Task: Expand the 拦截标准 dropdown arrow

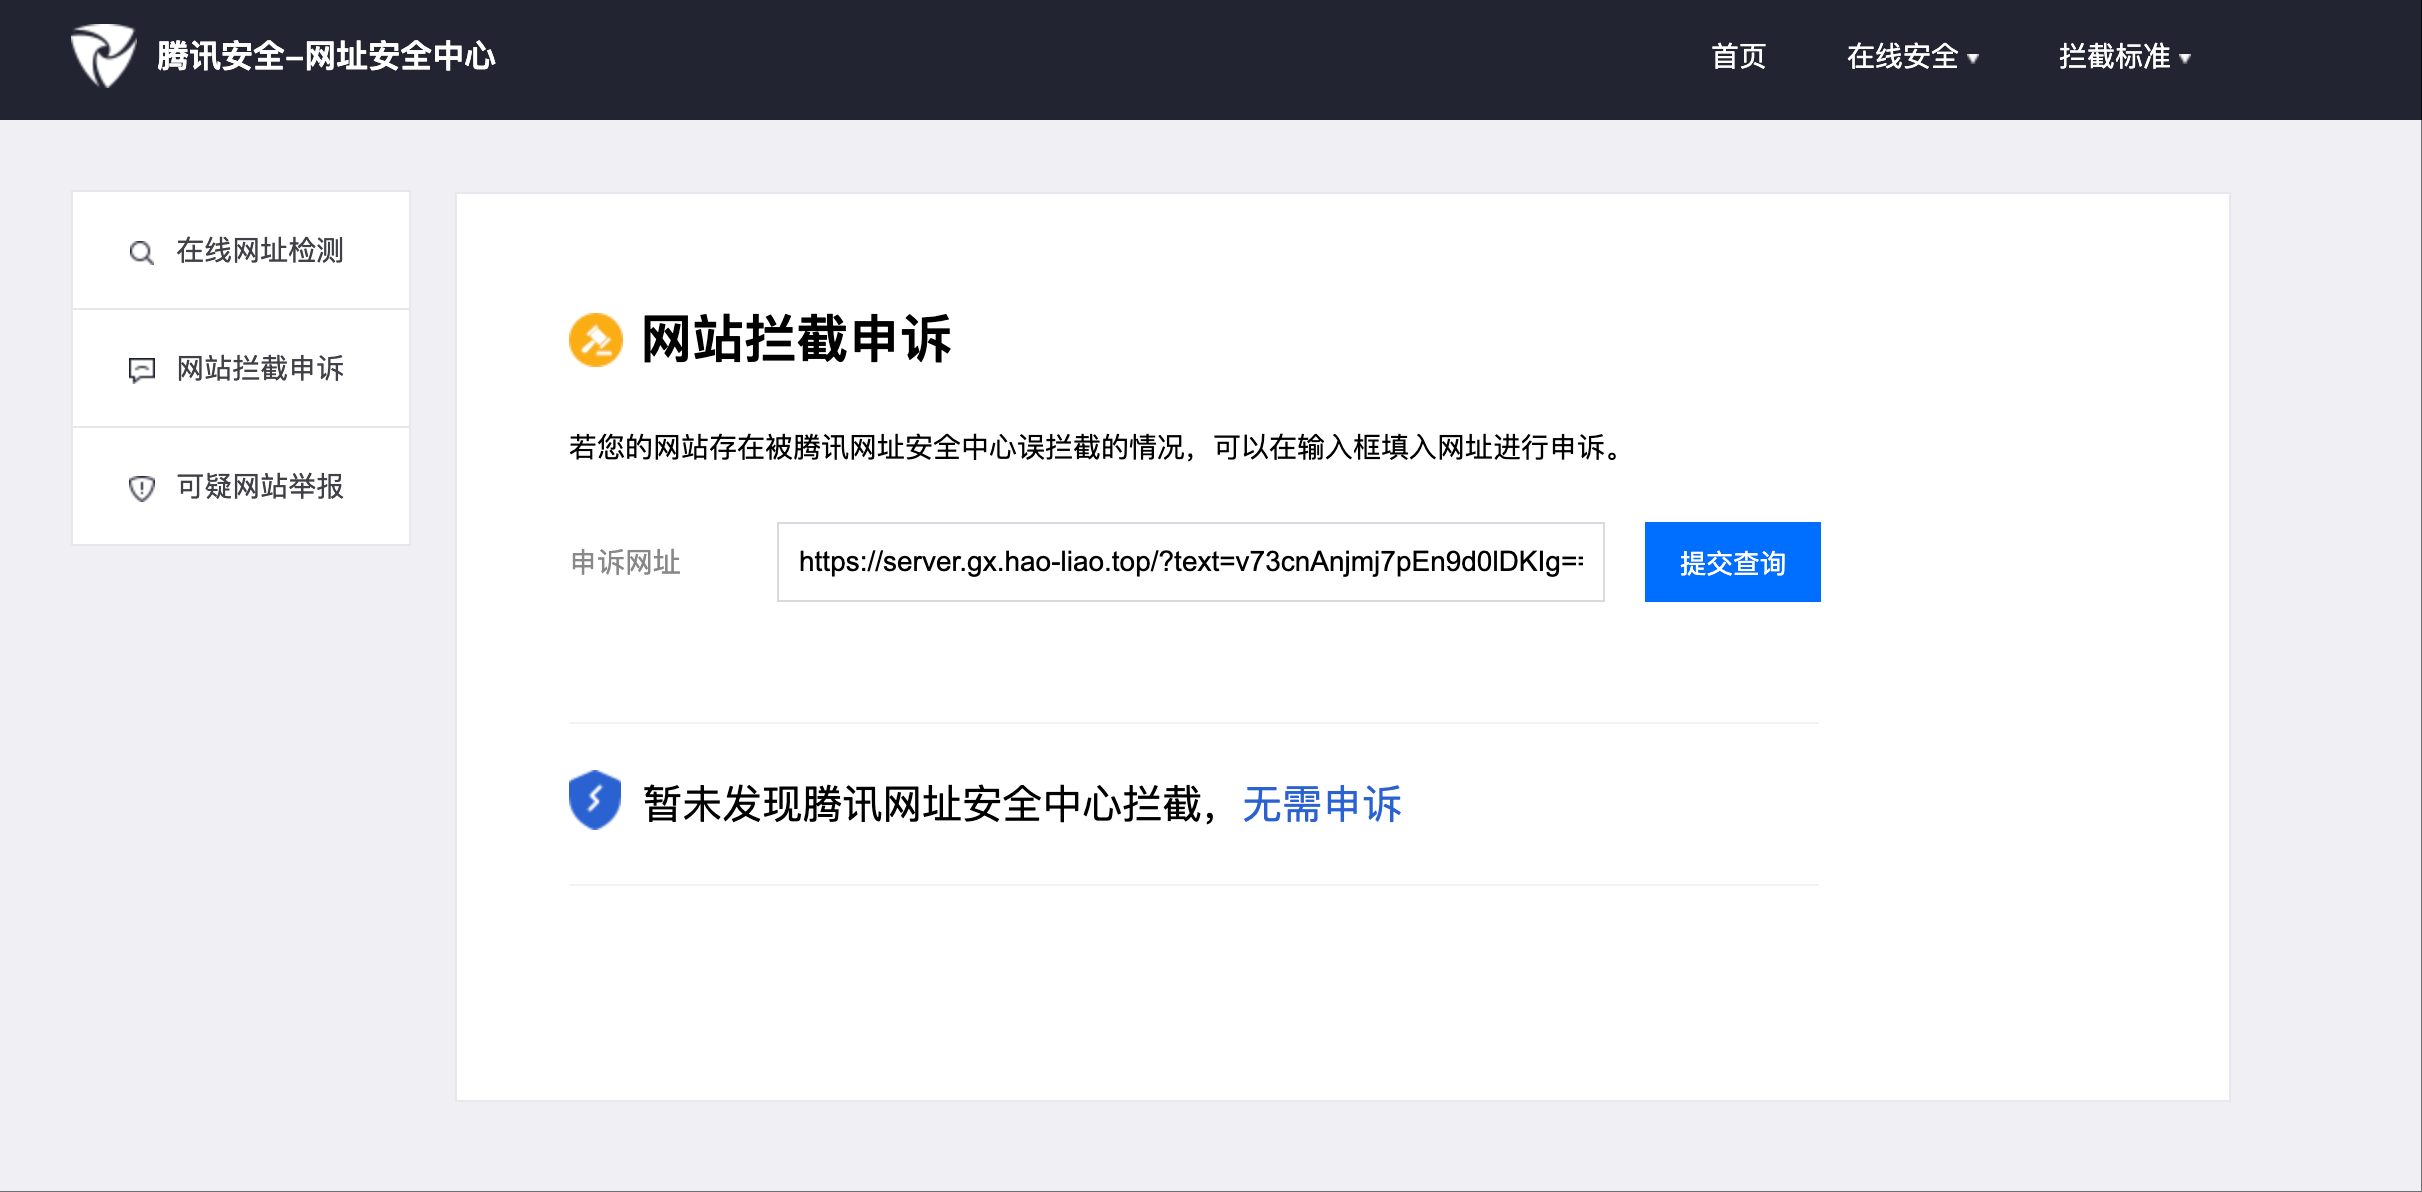Action: click(x=2185, y=59)
